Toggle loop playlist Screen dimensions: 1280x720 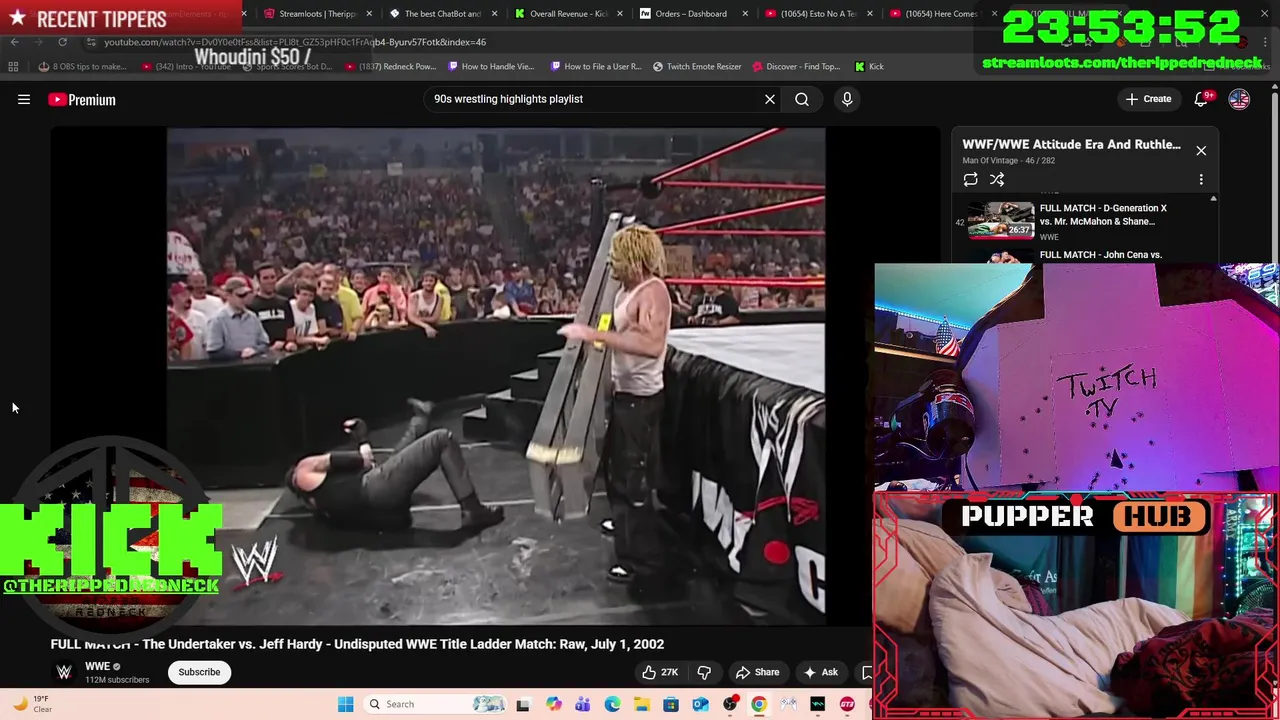[970, 179]
